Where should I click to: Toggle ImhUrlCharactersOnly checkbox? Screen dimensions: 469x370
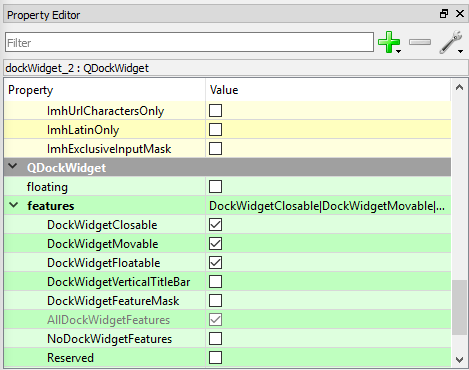[x=215, y=111]
